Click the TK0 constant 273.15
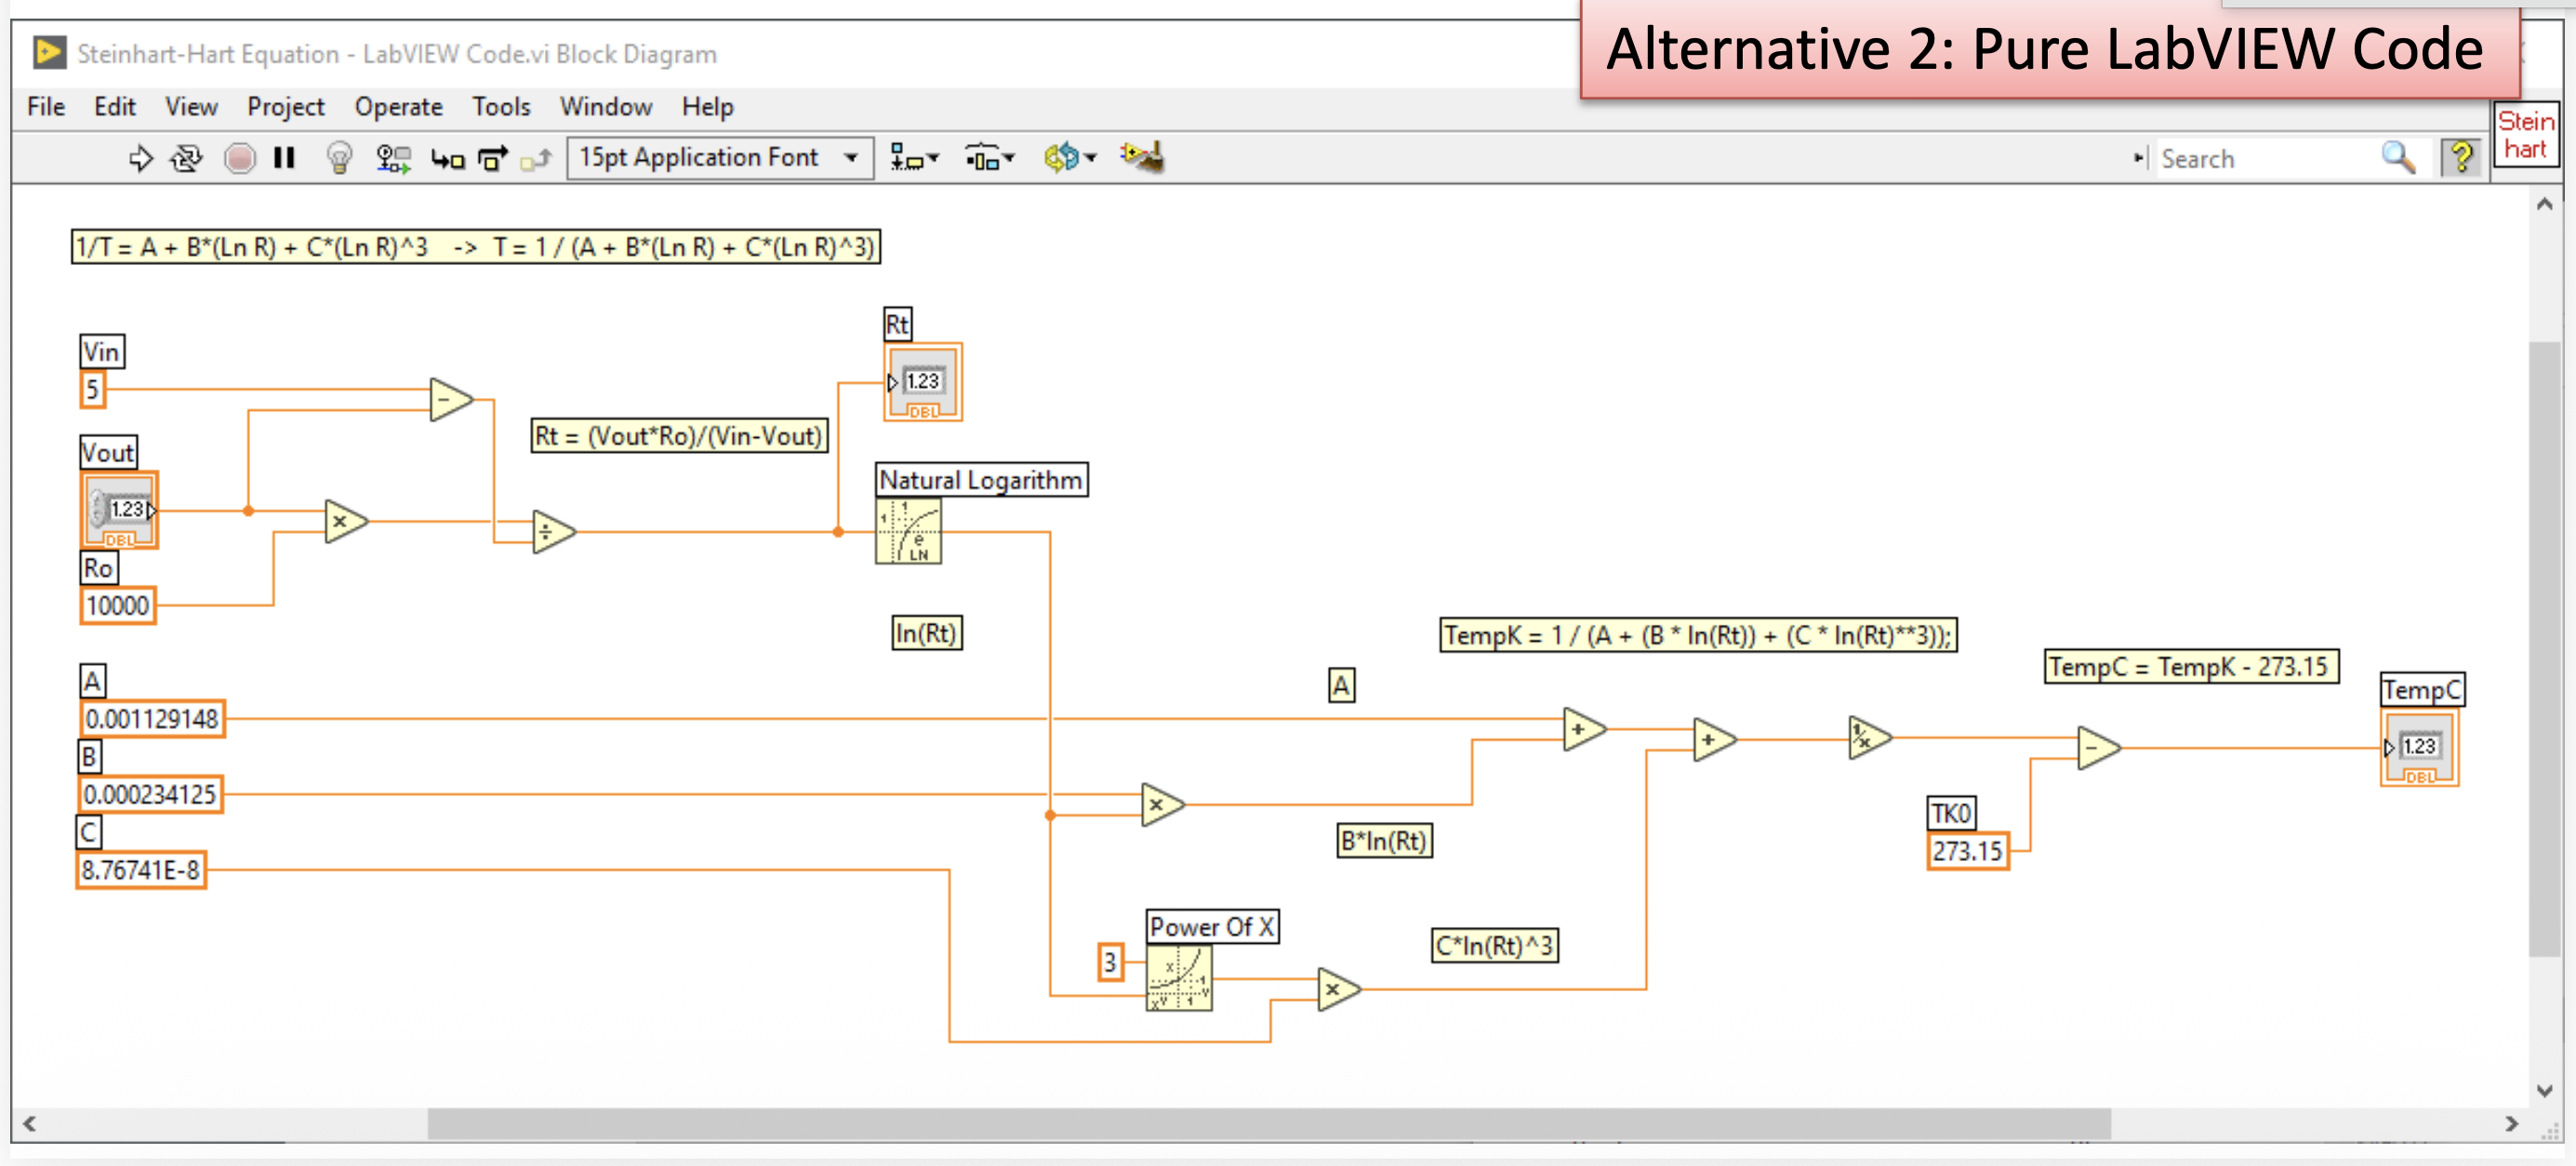2576x1166 pixels. (1967, 851)
